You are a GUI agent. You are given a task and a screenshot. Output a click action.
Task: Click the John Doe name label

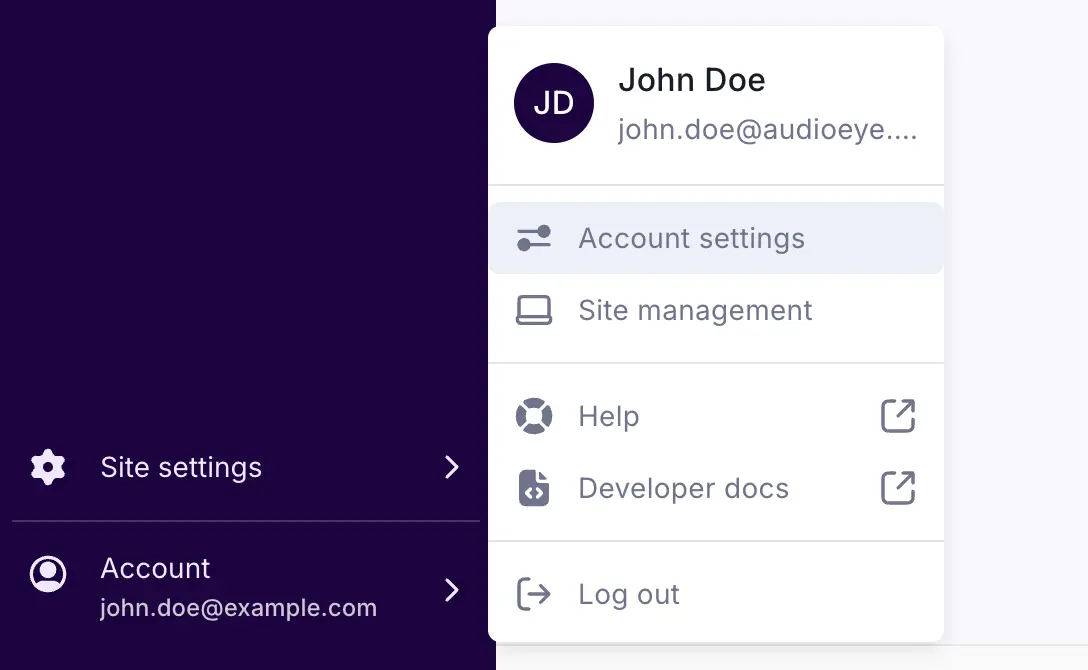[x=692, y=79]
